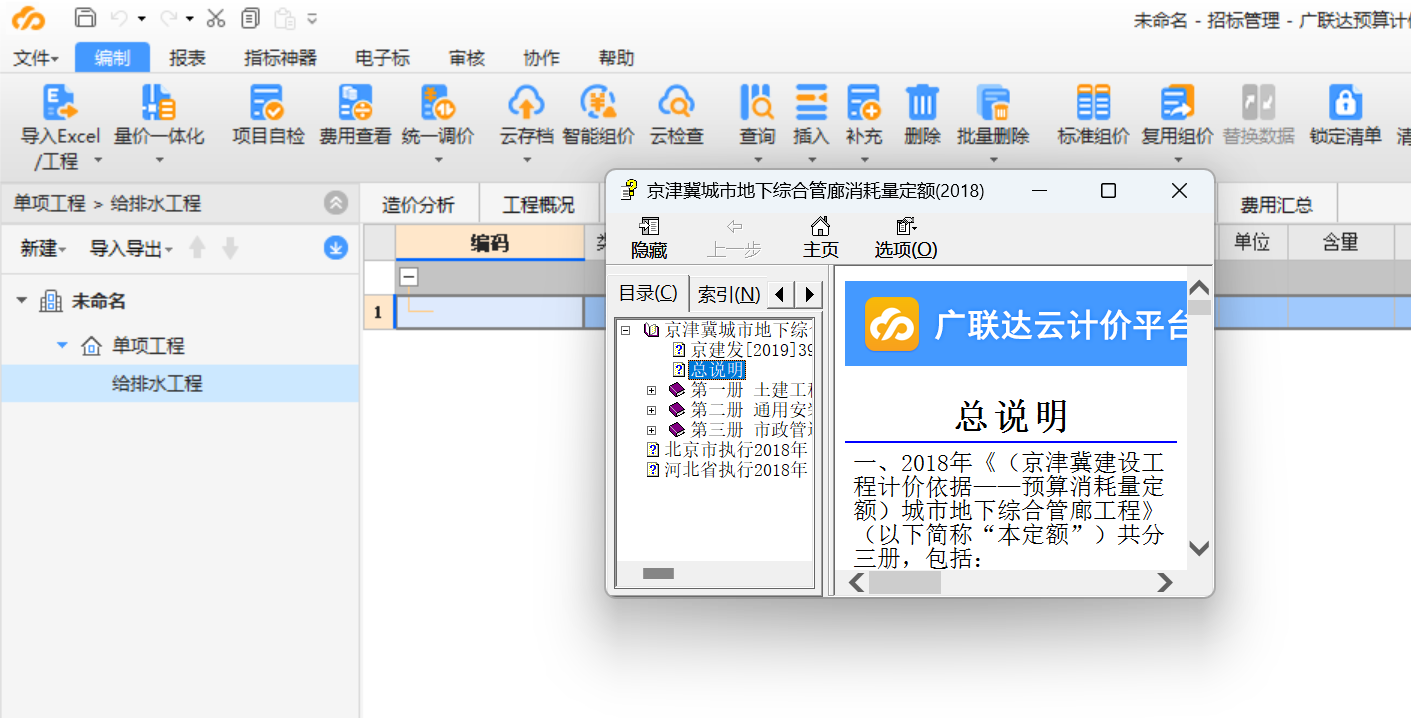Click the 批量删除 icon
The height and width of the screenshot is (718, 1411).
(993, 103)
